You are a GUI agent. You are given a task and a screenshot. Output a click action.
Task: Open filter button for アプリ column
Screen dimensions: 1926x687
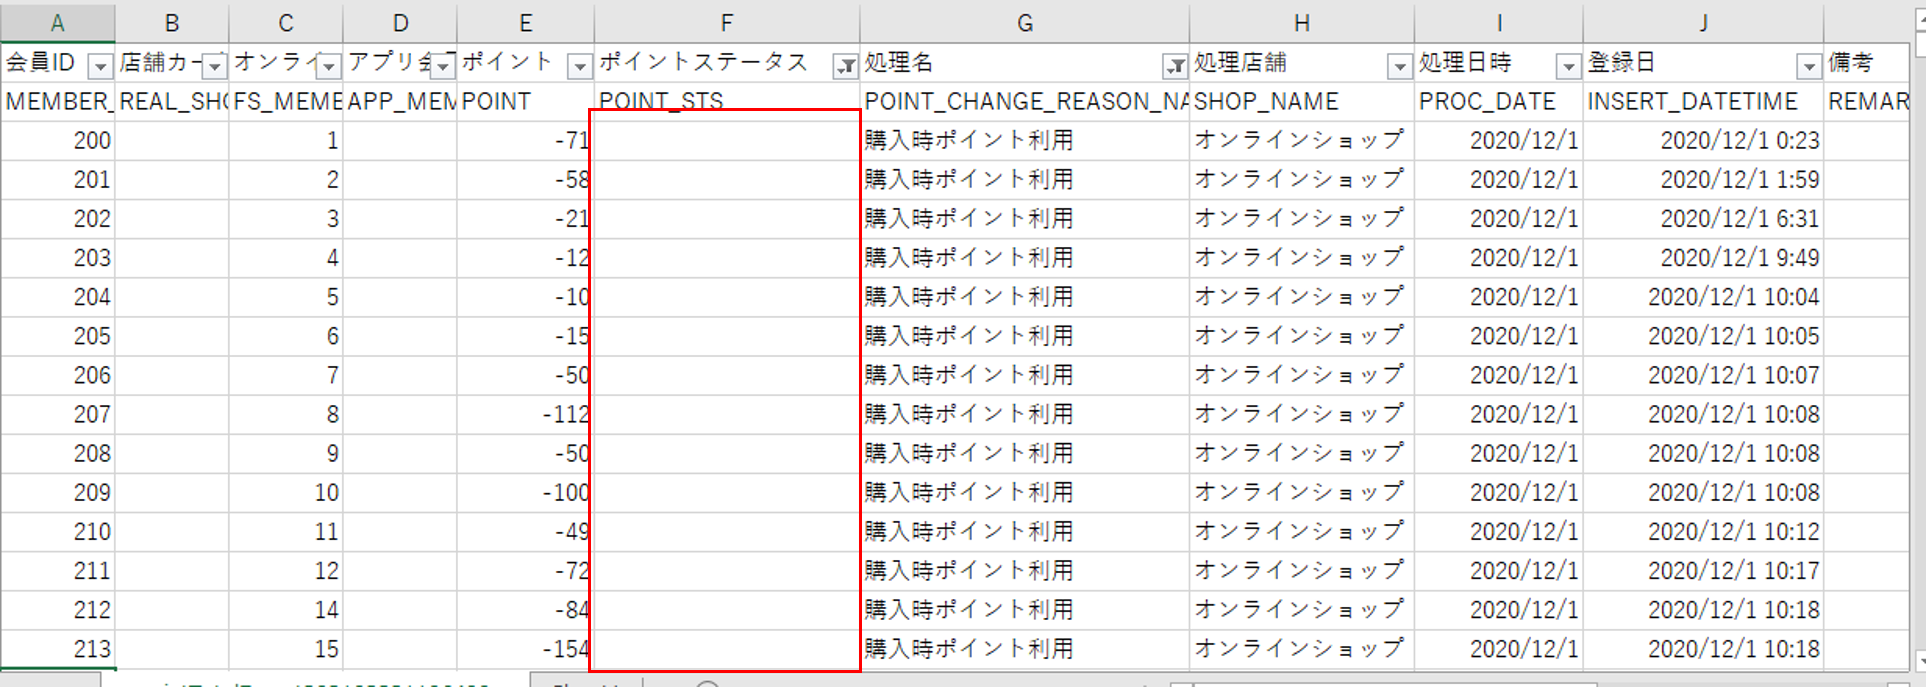(x=443, y=67)
